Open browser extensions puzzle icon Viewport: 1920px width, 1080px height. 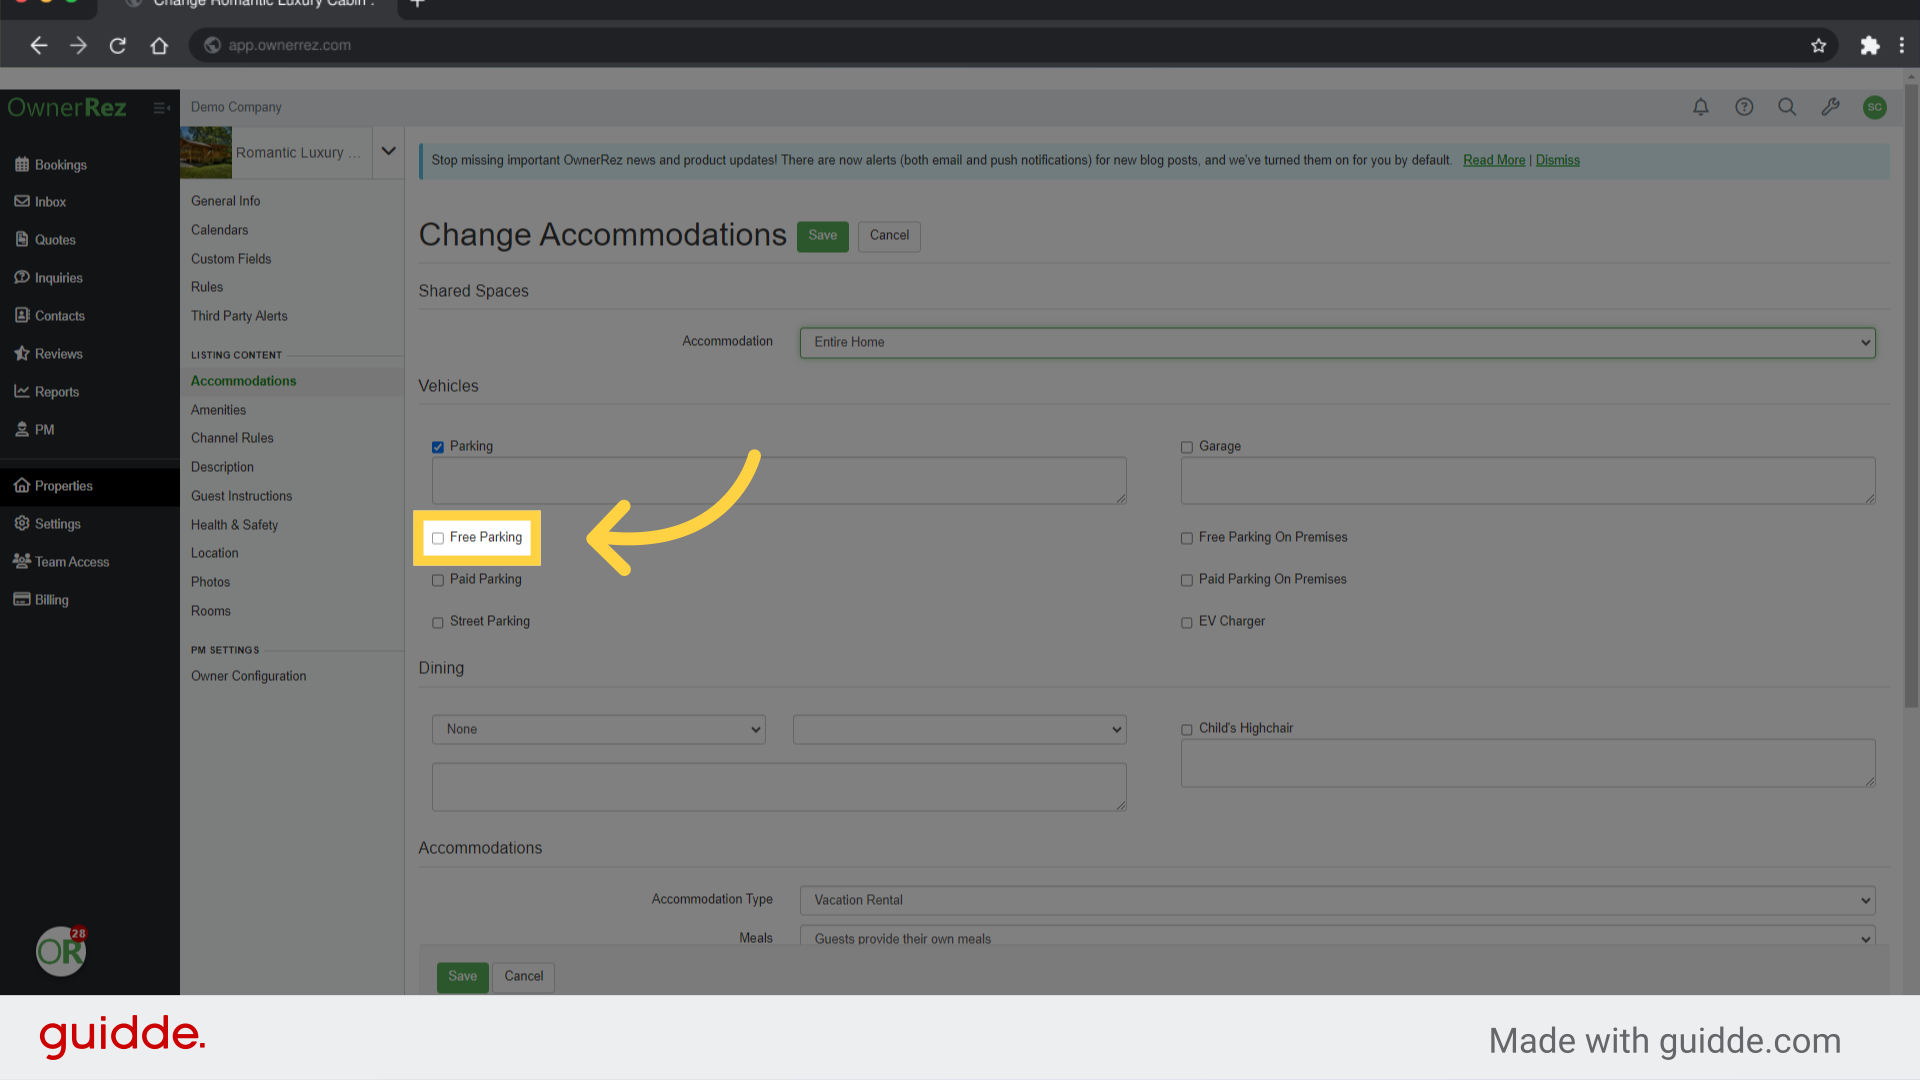pos(1869,45)
